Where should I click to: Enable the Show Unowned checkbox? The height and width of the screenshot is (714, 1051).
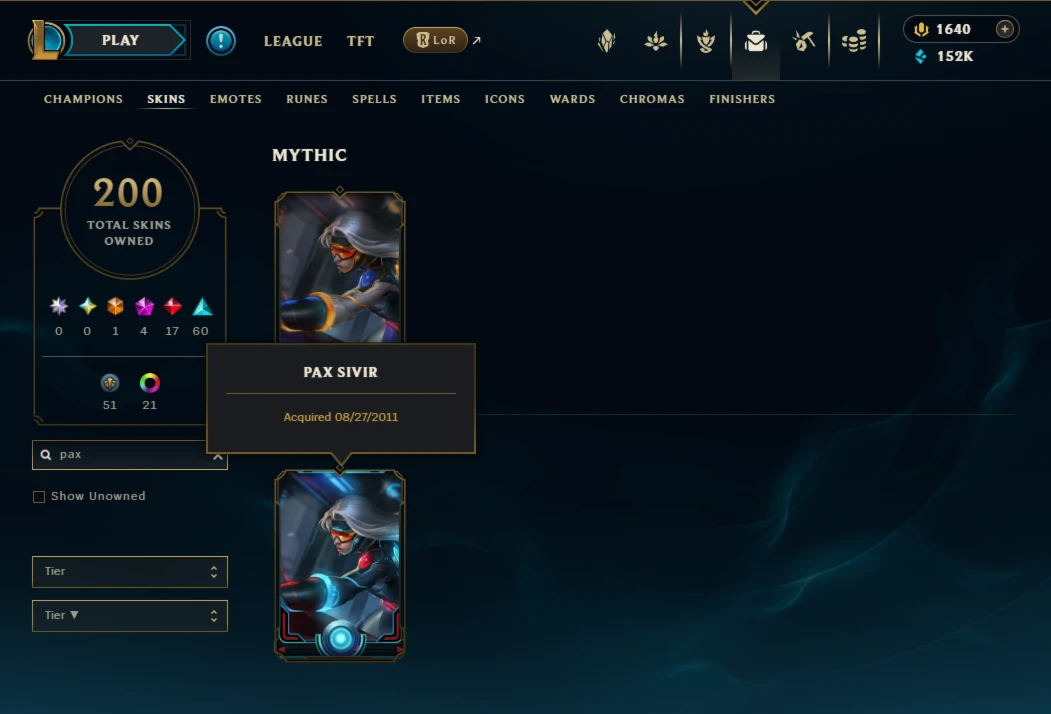coord(39,497)
